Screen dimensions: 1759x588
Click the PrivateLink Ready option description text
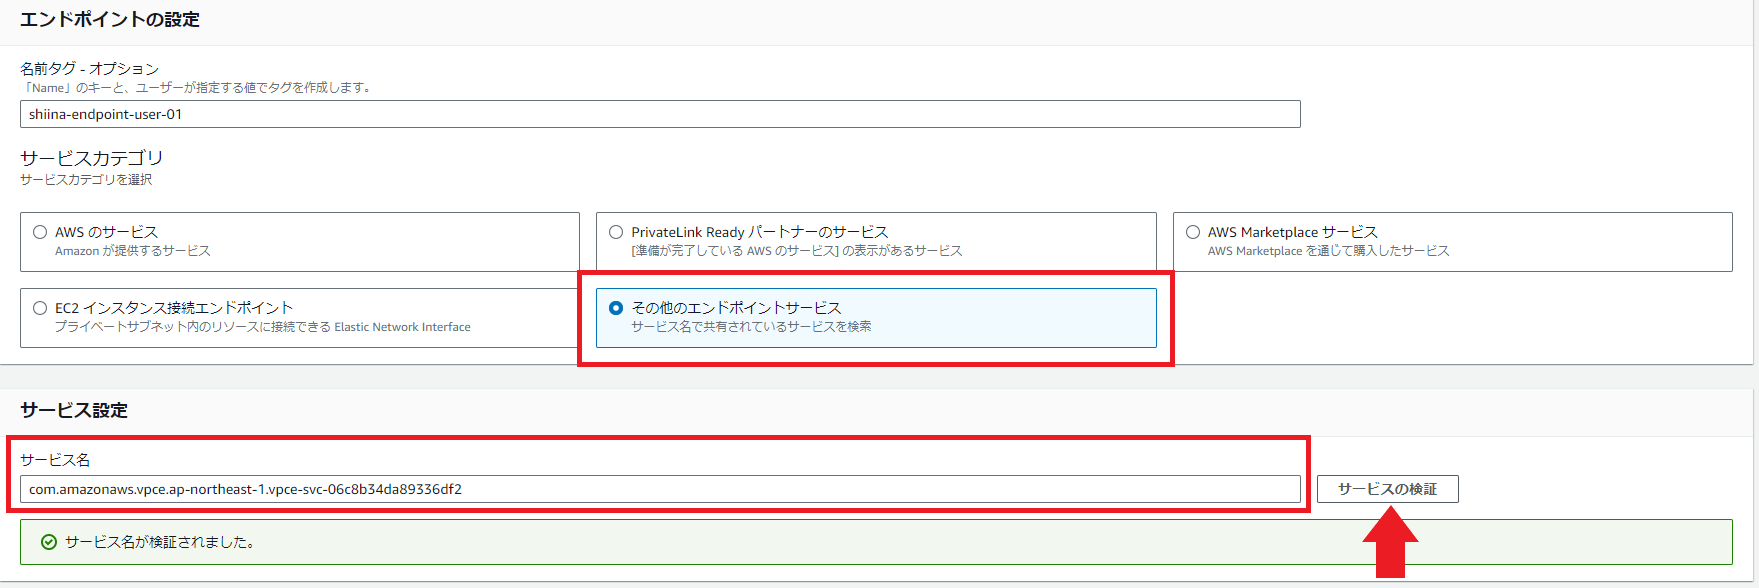click(797, 251)
